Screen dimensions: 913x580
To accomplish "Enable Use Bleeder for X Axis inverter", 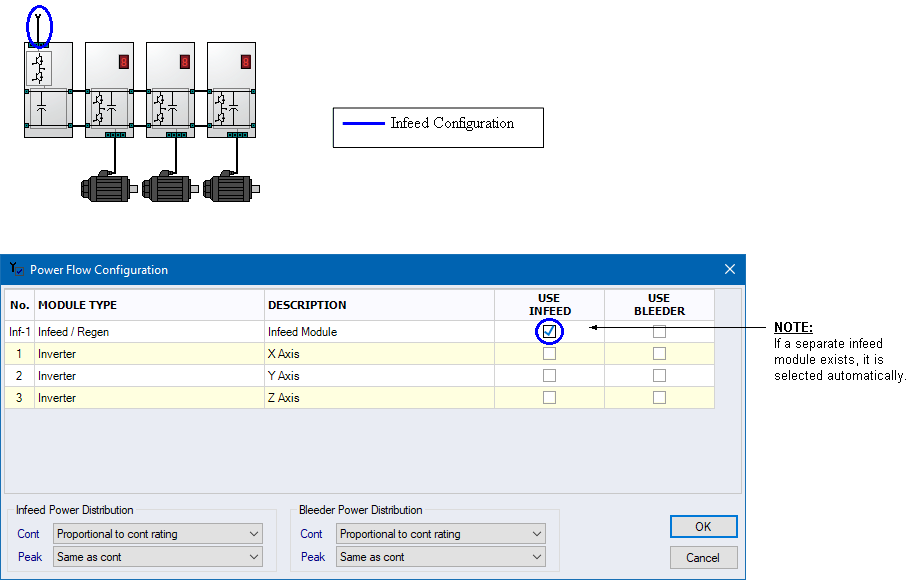I will (659, 354).
